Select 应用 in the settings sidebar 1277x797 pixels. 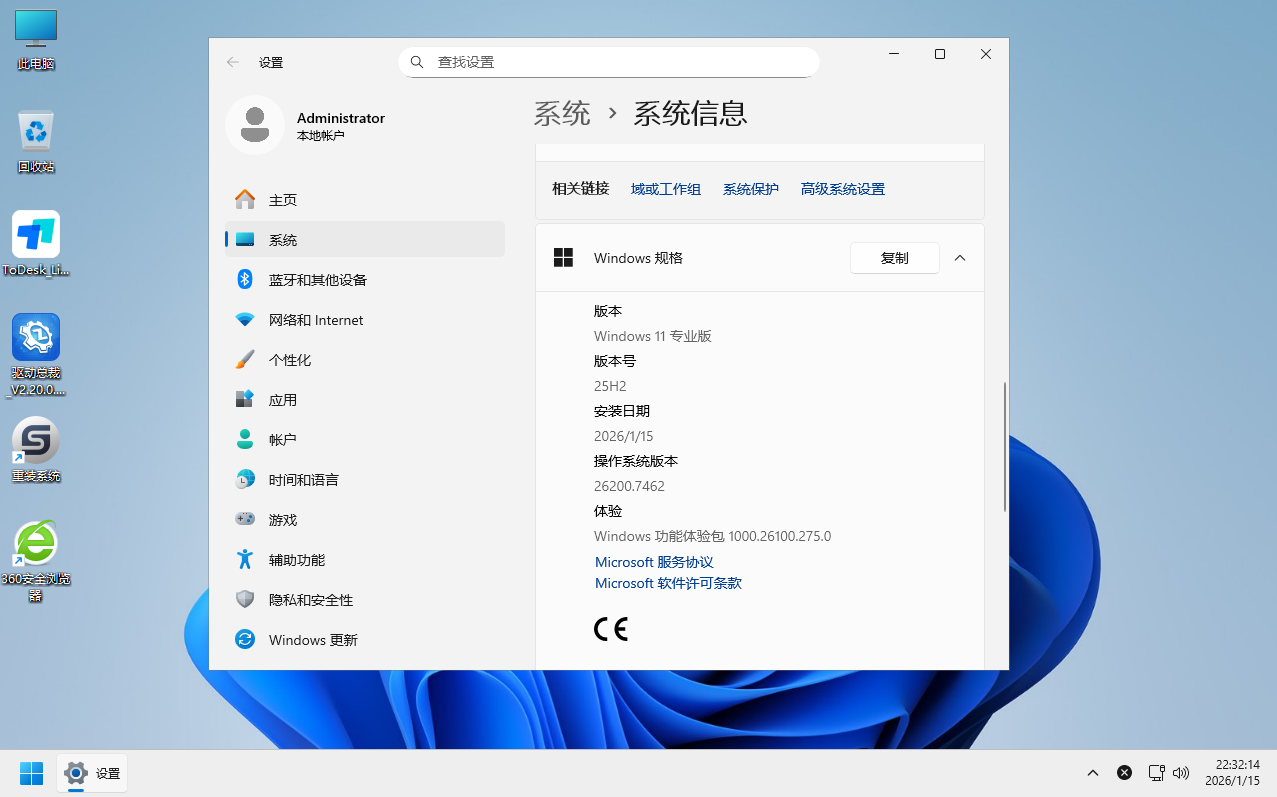(x=283, y=400)
